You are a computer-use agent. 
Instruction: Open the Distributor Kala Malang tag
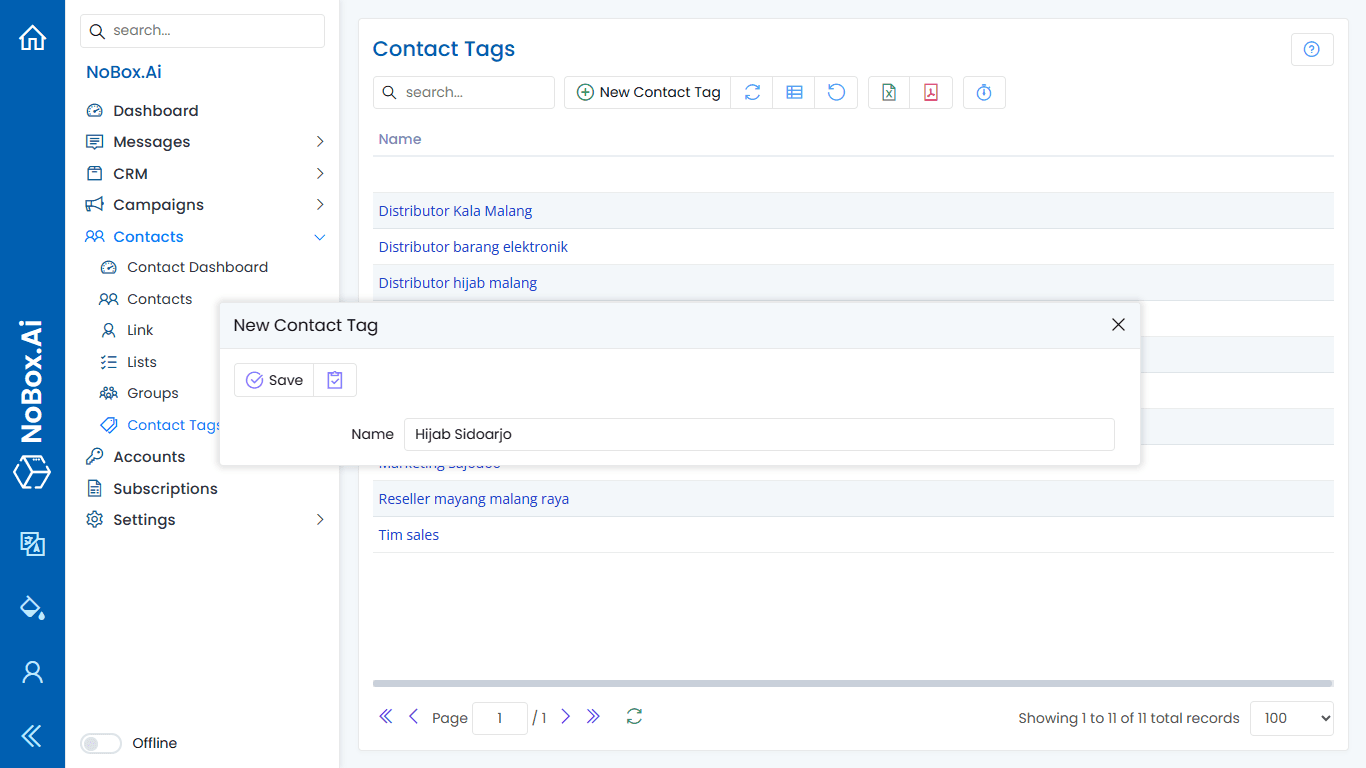point(455,210)
